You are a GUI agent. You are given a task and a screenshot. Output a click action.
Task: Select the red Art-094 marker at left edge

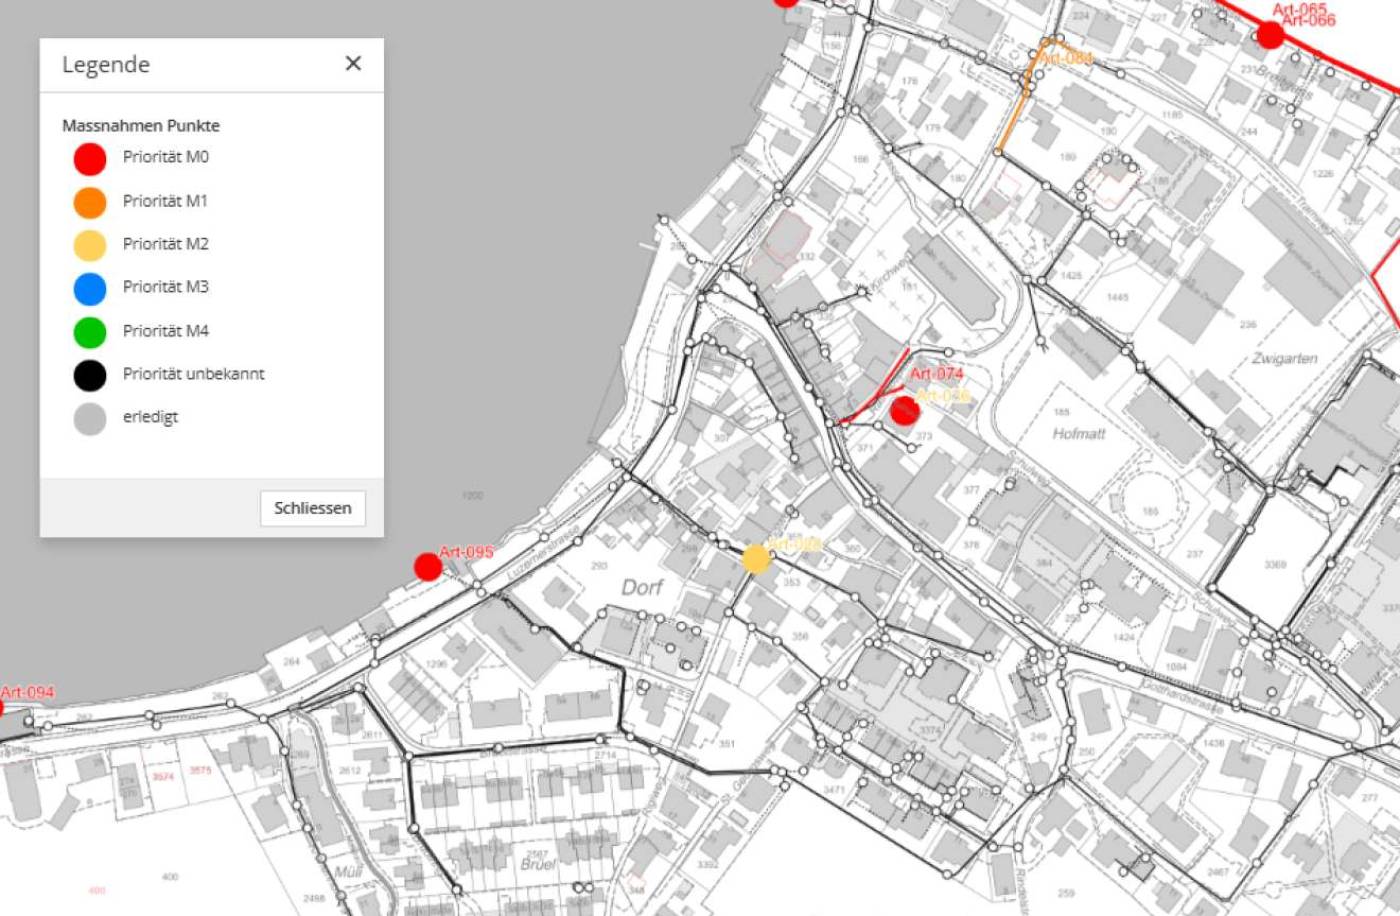1,708
